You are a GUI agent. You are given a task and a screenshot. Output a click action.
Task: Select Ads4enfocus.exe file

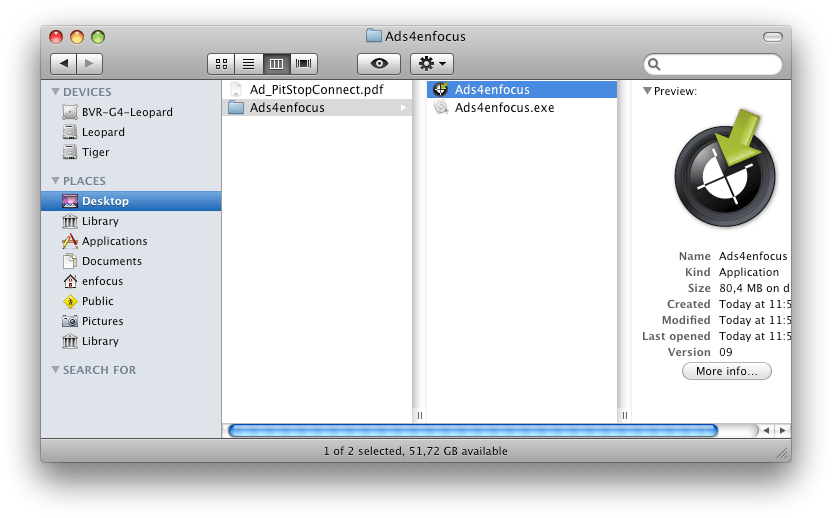[522, 108]
